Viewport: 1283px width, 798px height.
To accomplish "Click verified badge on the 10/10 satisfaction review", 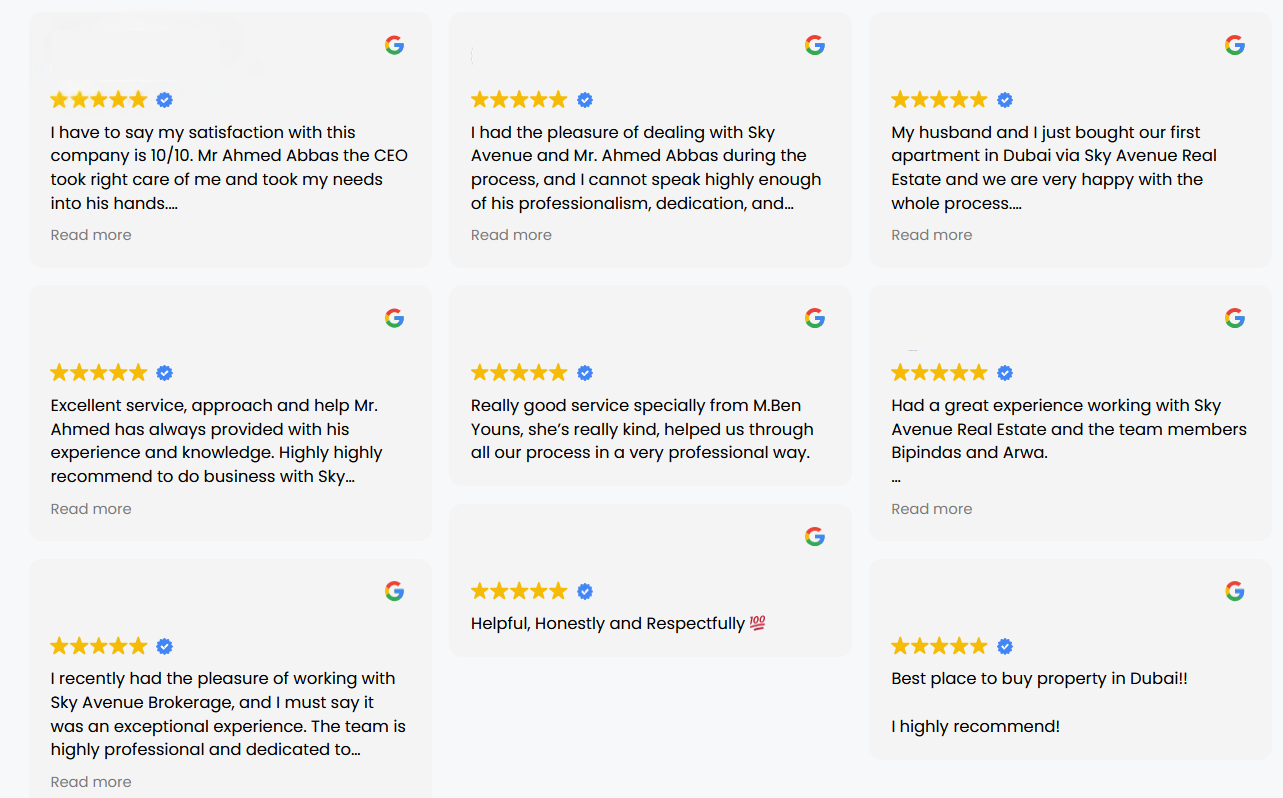I will [x=165, y=100].
